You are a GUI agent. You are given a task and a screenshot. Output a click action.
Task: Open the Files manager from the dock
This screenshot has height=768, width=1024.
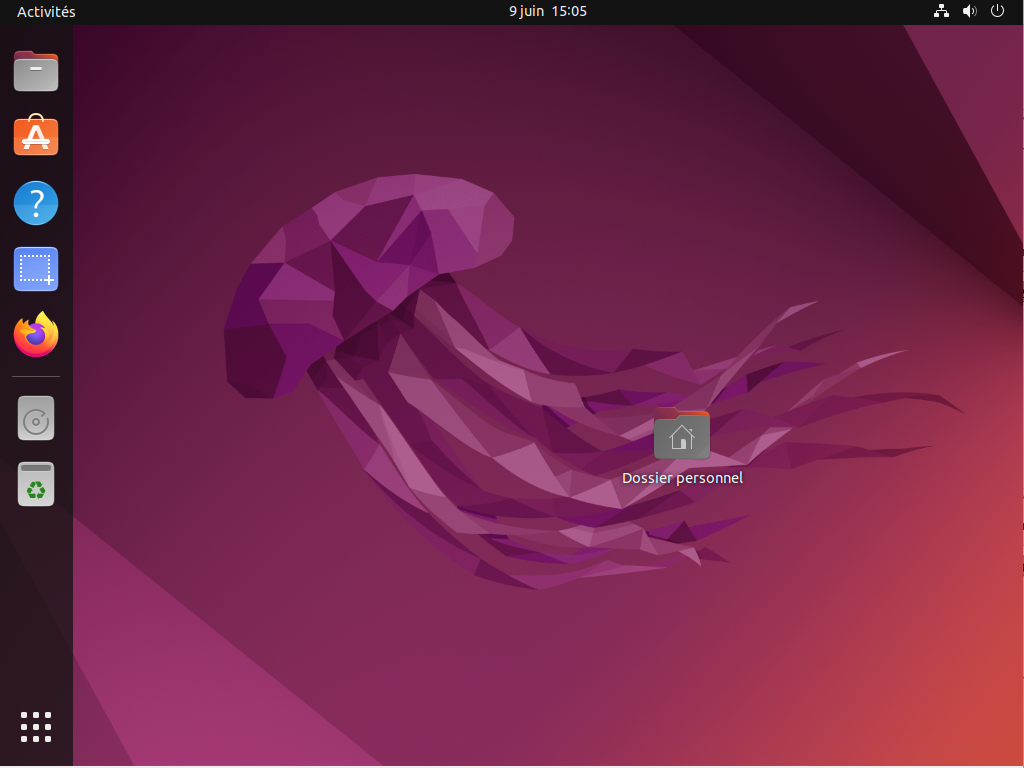click(x=36, y=71)
